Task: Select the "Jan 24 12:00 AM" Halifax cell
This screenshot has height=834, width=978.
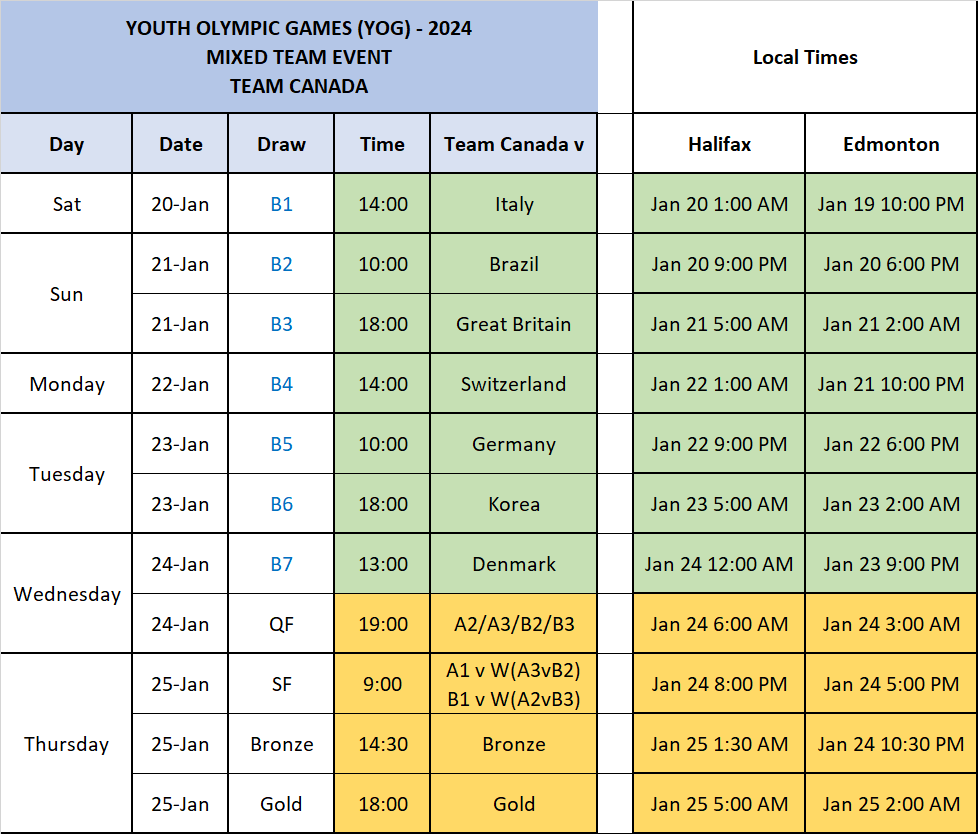Action: 719,564
